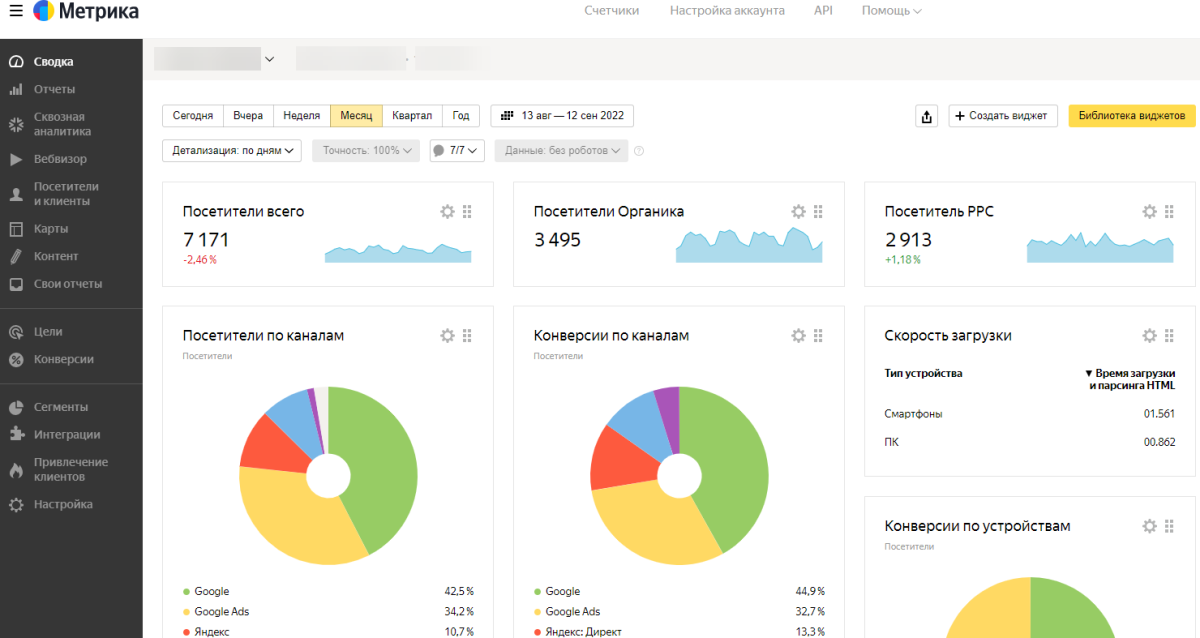Image resolution: width=1200 pixels, height=638 pixels.
Task: Switch period to Неделя
Action: point(301,116)
